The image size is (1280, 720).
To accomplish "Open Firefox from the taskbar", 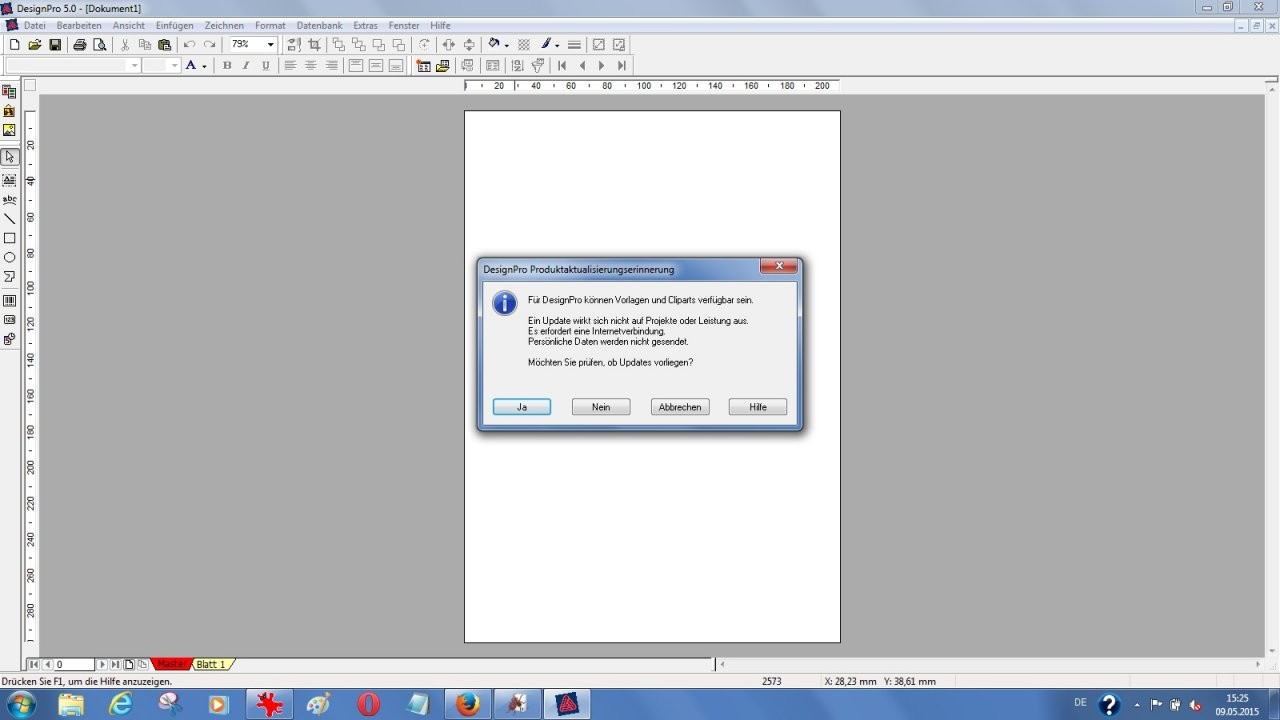I will pyautogui.click(x=468, y=704).
